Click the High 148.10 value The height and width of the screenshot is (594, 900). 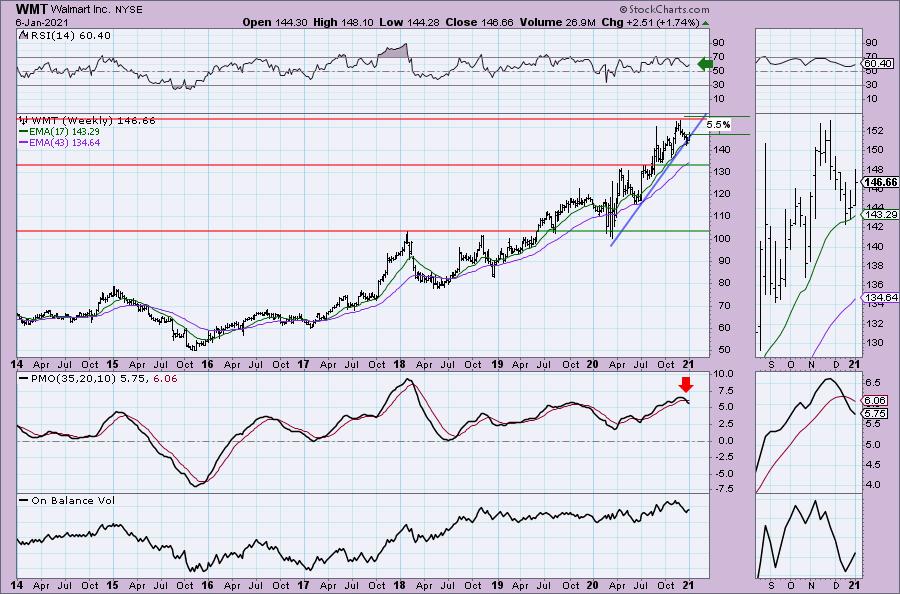coord(343,22)
